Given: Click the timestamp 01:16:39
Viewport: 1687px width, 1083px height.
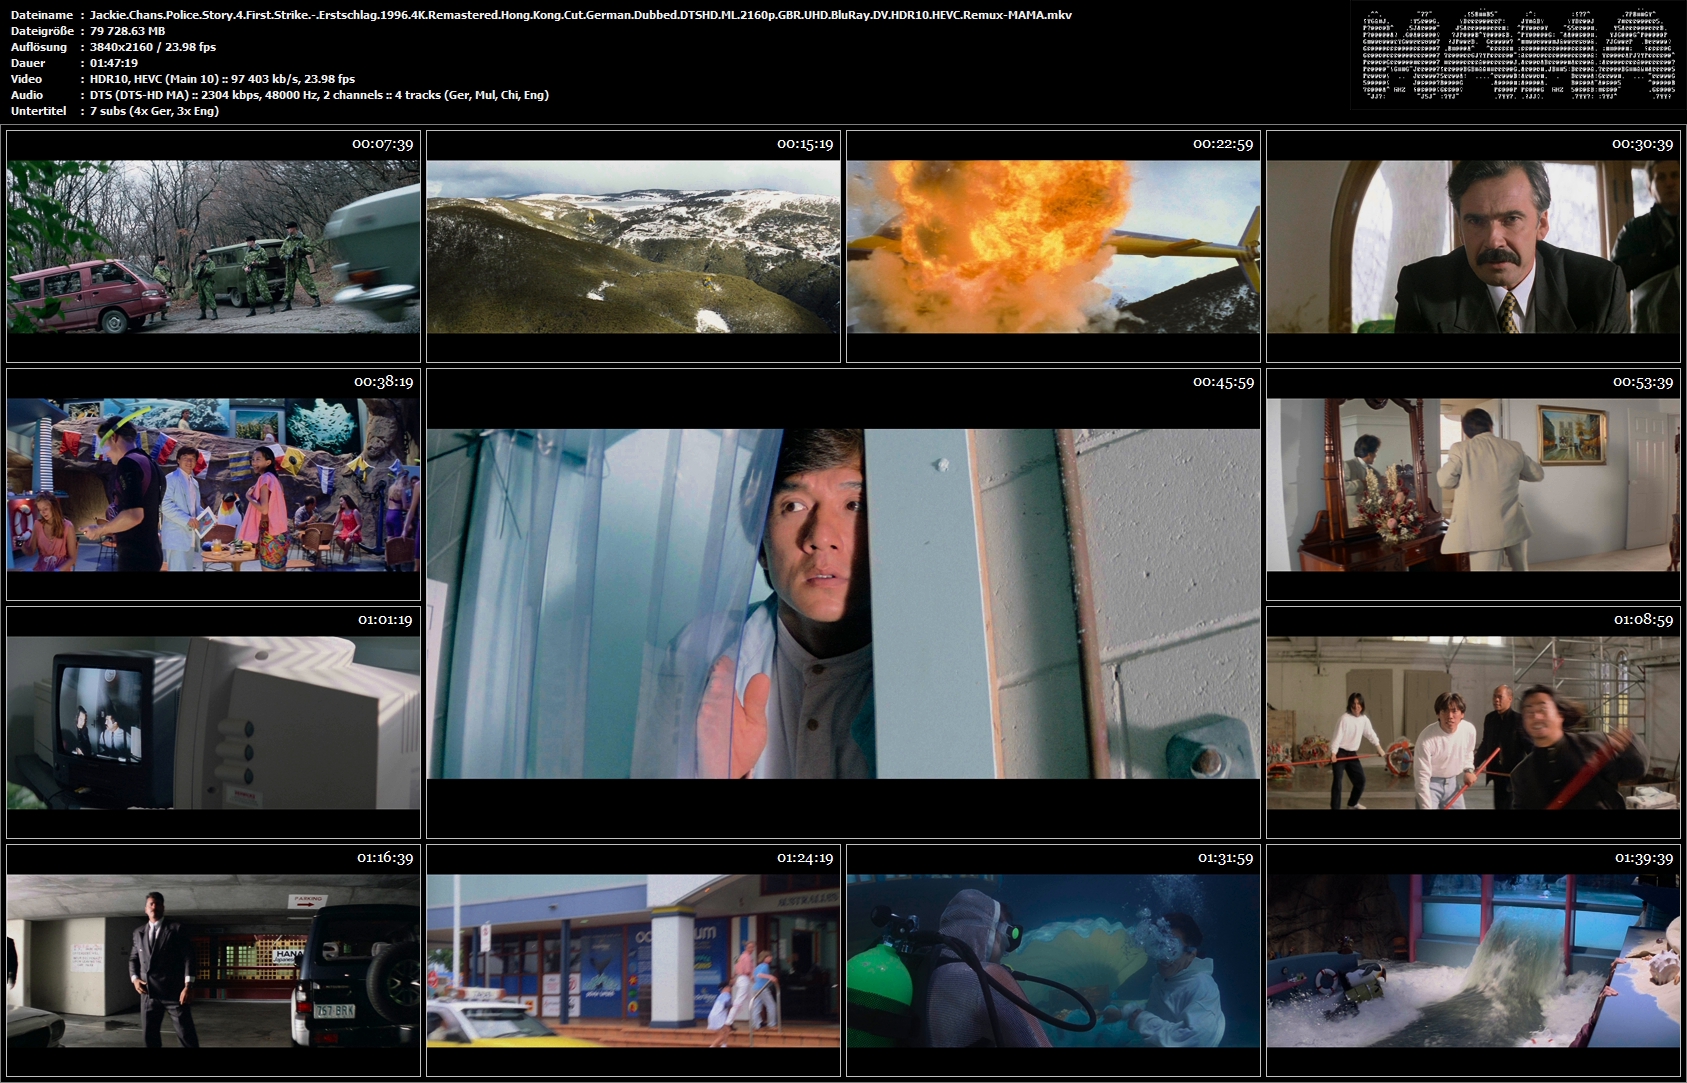Looking at the screenshot, I should point(385,858).
